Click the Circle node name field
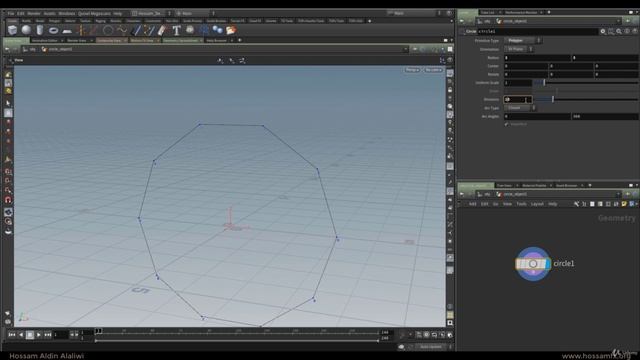640x360 pixels. pyautogui.click(x=538, y=31)
